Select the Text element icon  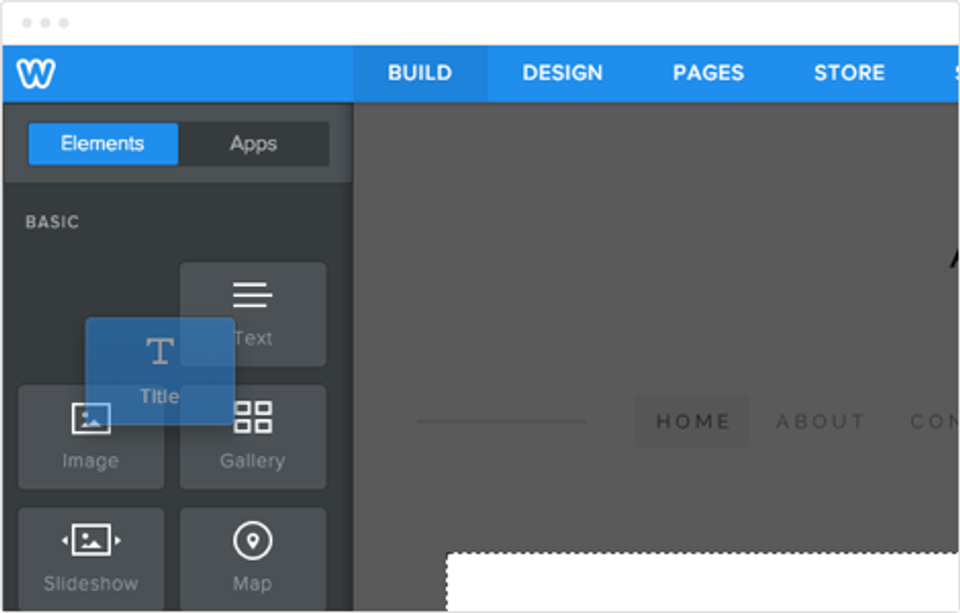pos(252,295)
